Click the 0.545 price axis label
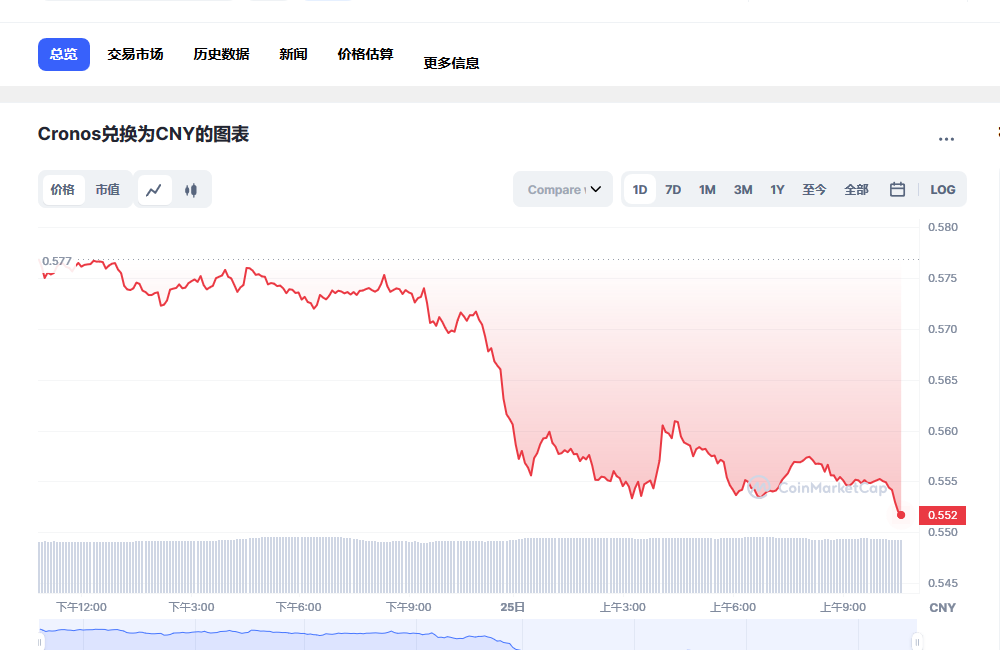The height and width of the screenshot is (650, 1000). click(x=943, y=583)
